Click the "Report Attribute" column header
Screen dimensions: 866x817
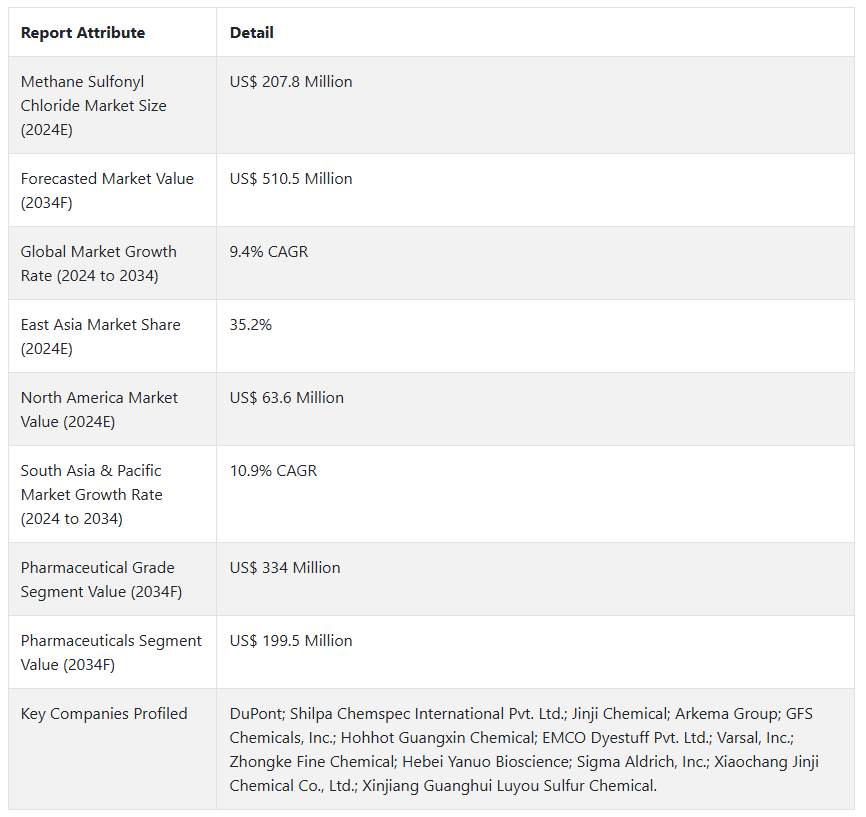click(83, 33)
